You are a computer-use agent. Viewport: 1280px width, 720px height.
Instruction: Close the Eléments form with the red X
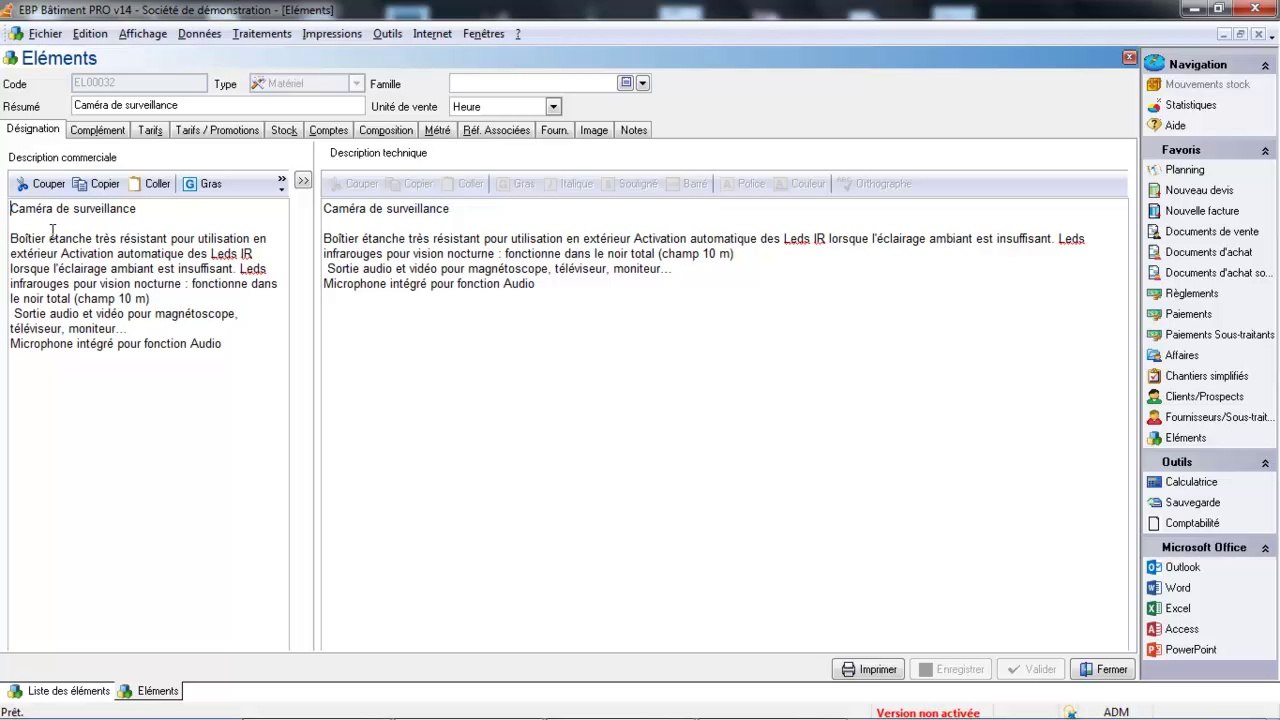pyautogui.click(x=1129, y=58)
